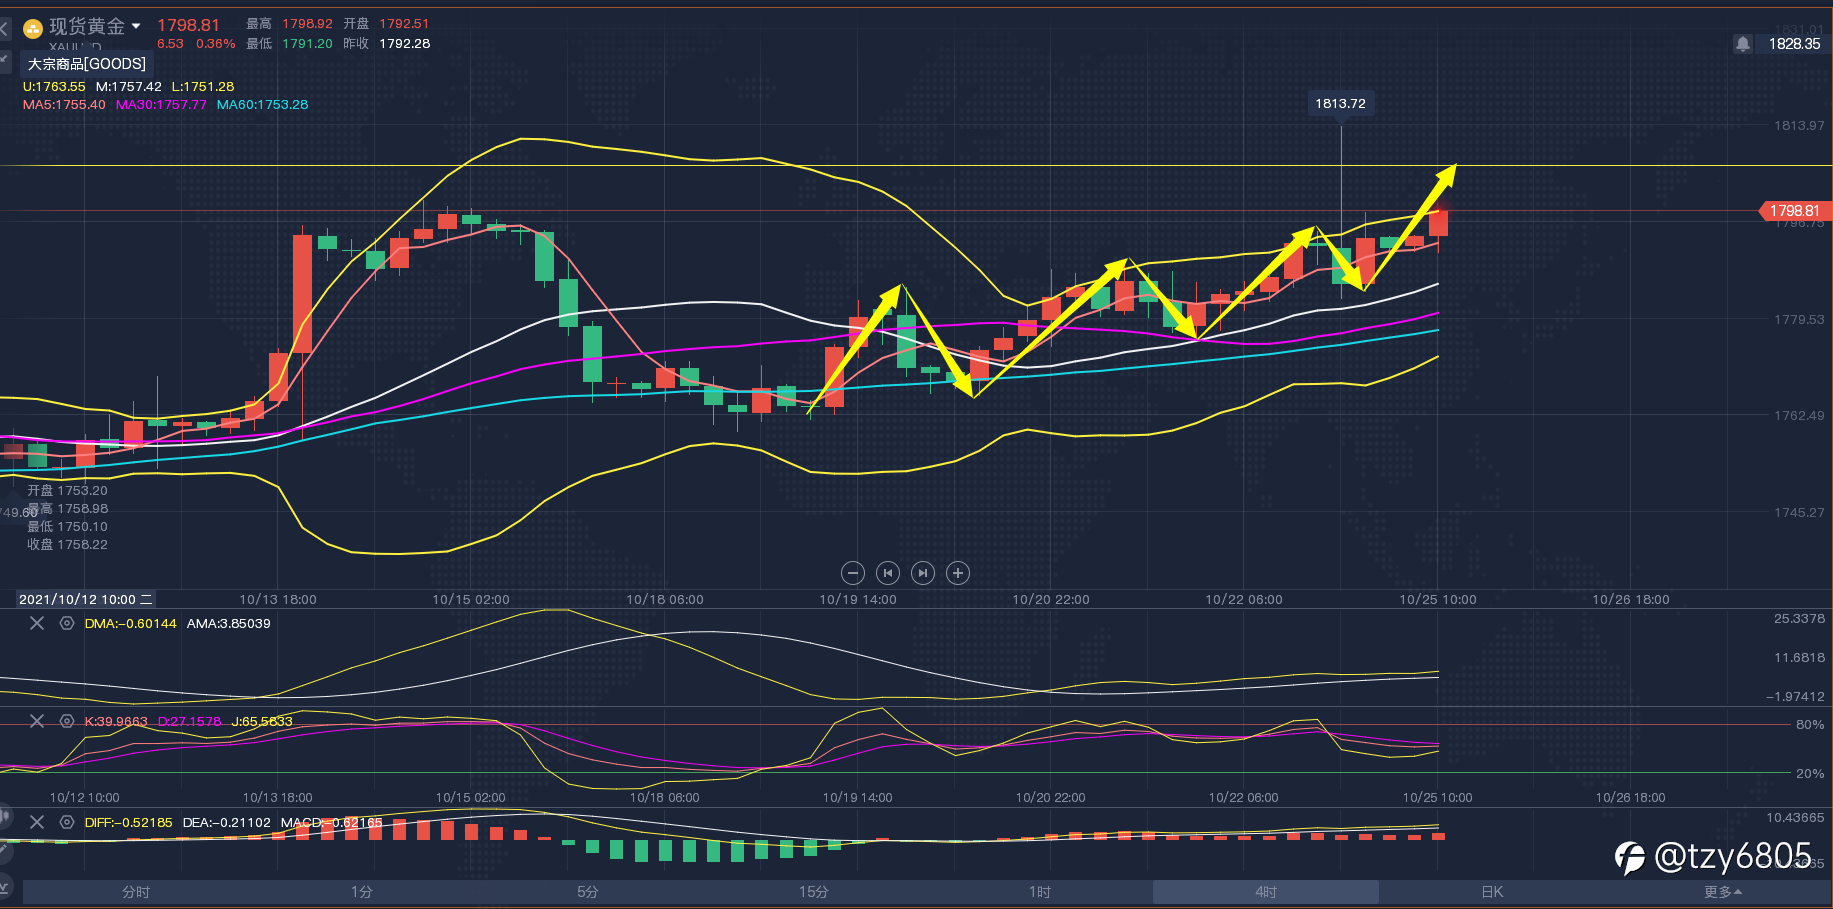
Task: Click the 1828.35 alert price value
Action: [x=1794, y=44]
